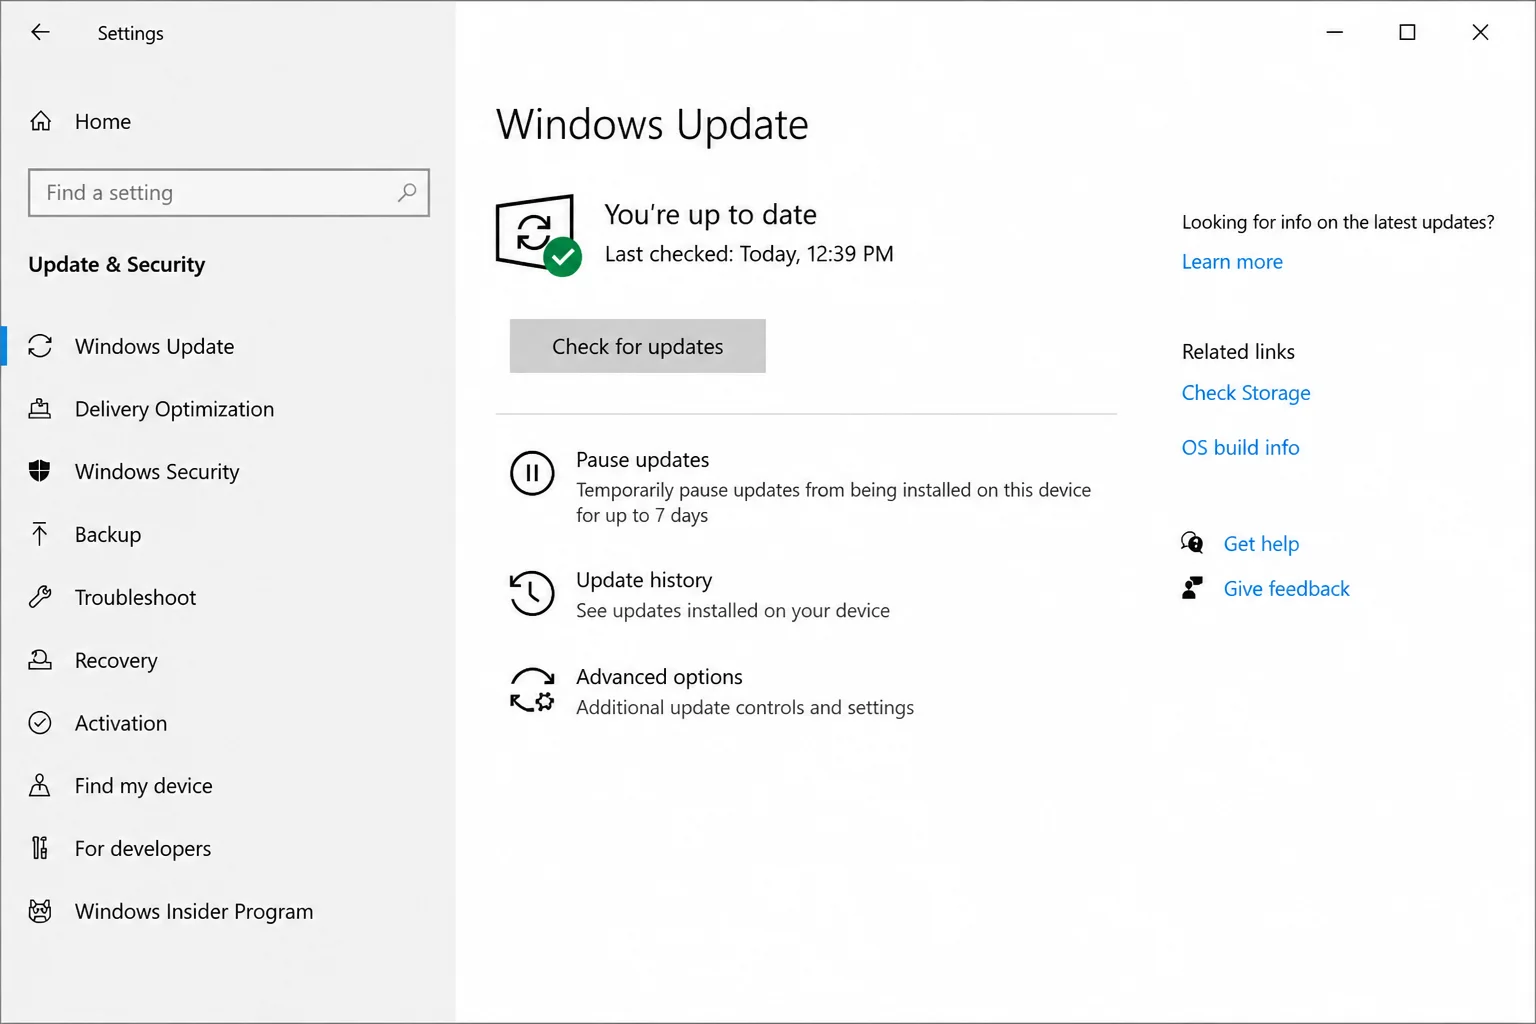1536x1024 pixels.
Task: Click the search magnifier icon
Action: [x=407, y=192]
